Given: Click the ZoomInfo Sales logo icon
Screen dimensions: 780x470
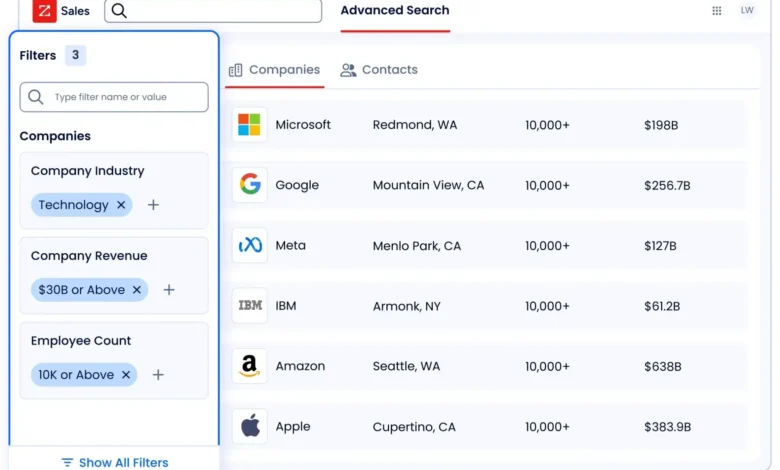Looking at the screenshot, I should tap(44, 11).
